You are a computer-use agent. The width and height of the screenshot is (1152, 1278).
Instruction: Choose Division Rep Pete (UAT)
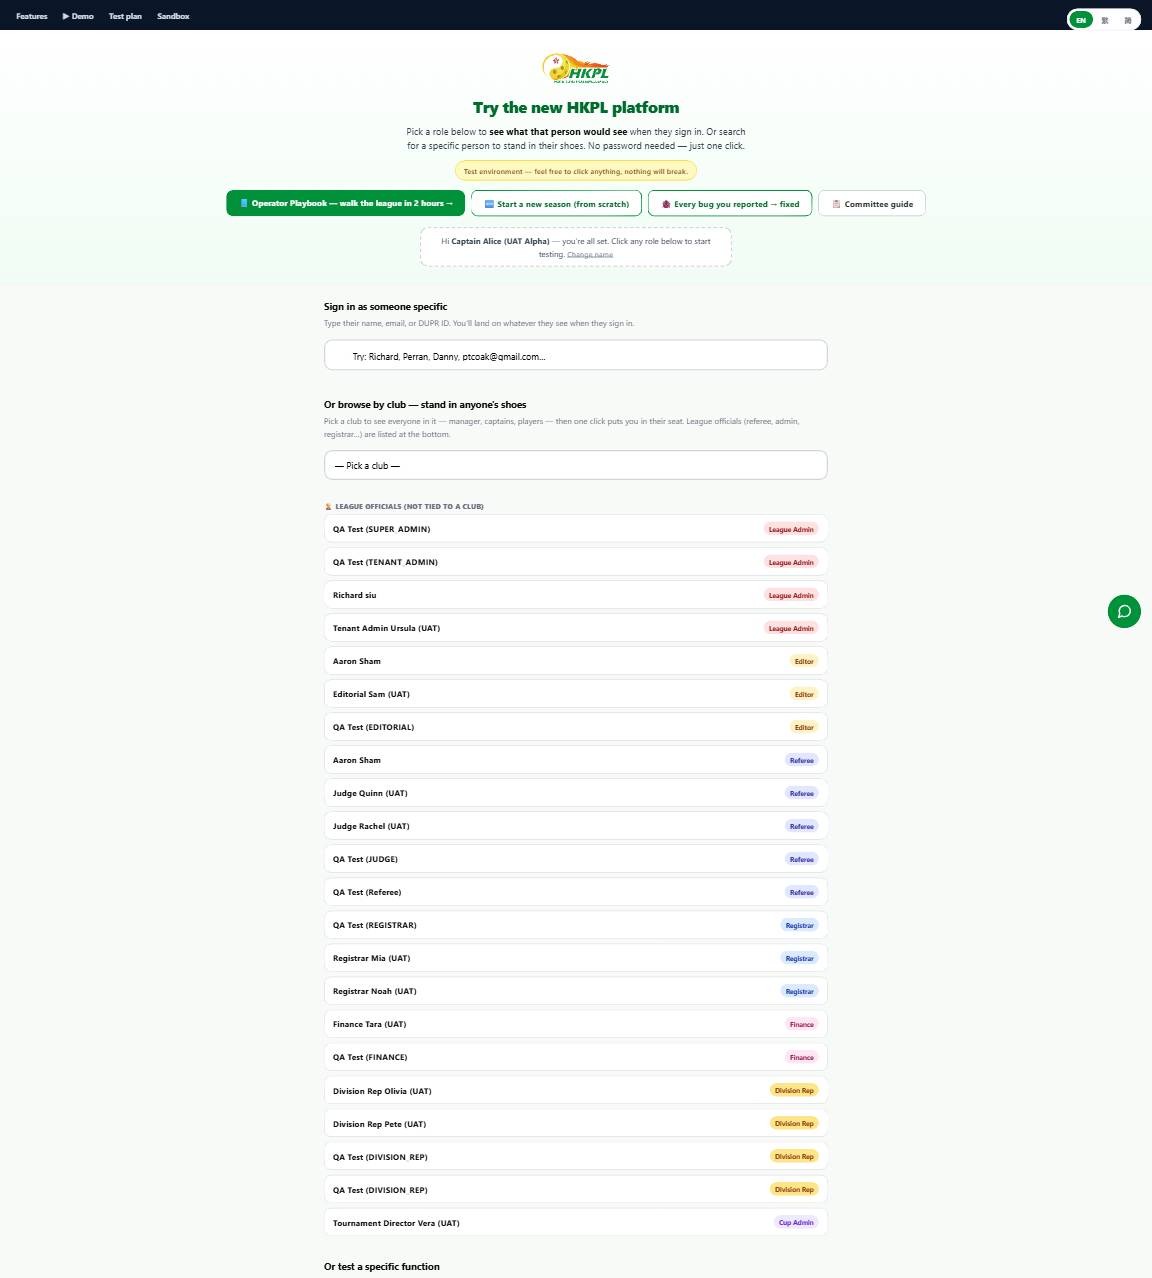[x=576, y=1124]
